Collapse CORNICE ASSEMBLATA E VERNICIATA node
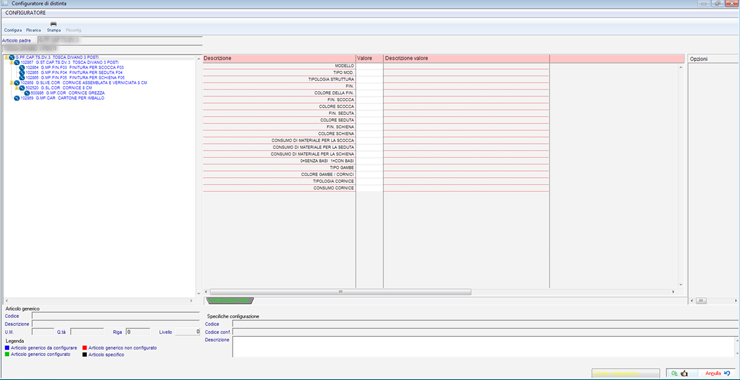Screen dimensions: 740x380 [x=11, y=83]
